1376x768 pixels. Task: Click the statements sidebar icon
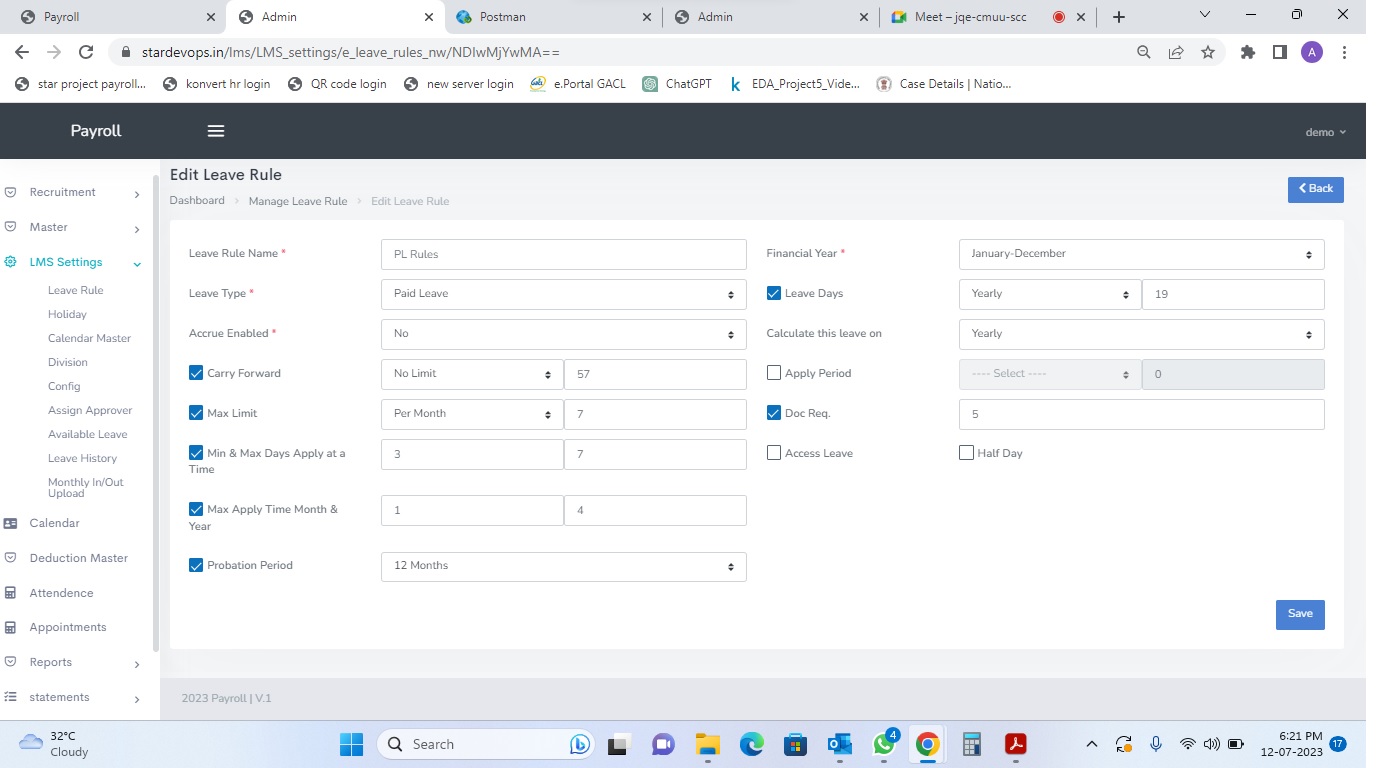click(11, 697)
